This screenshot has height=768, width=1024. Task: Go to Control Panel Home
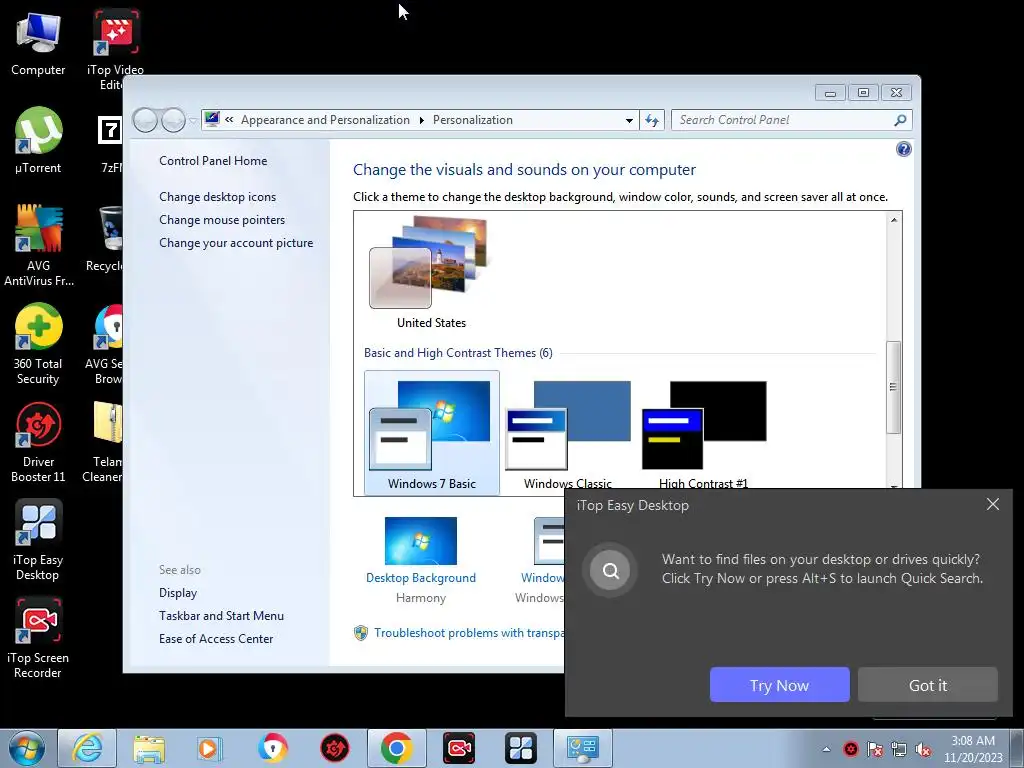coord(213,161)
